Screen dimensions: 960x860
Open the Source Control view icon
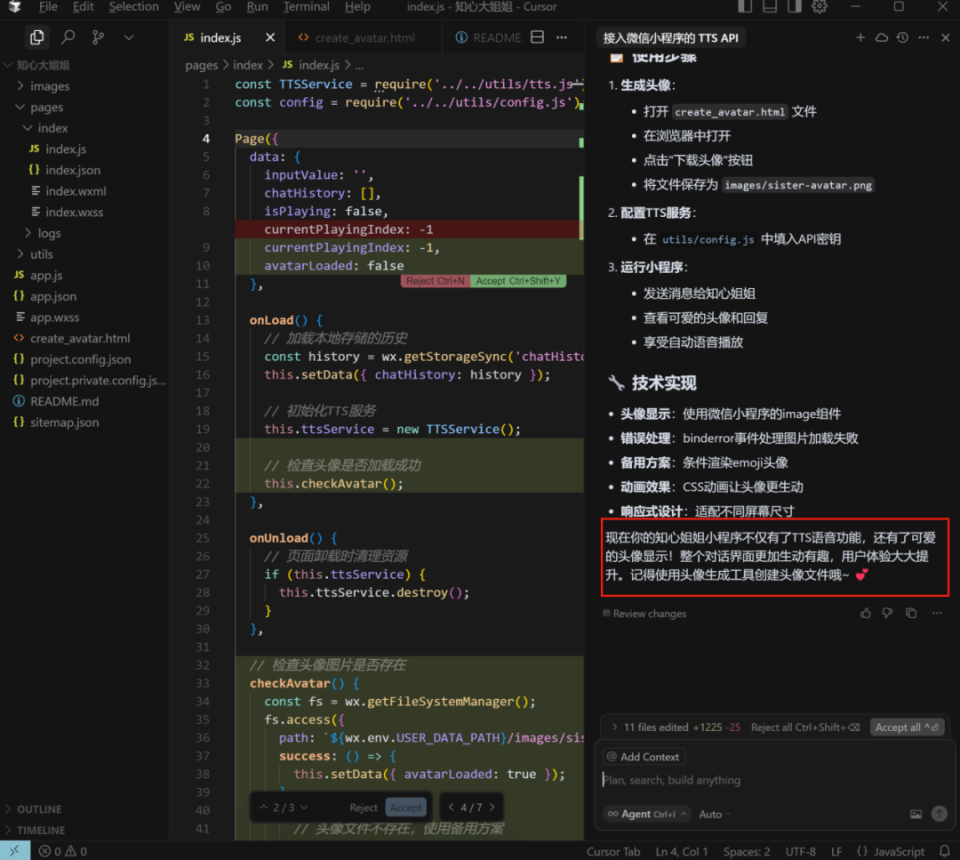click(98, 37)
